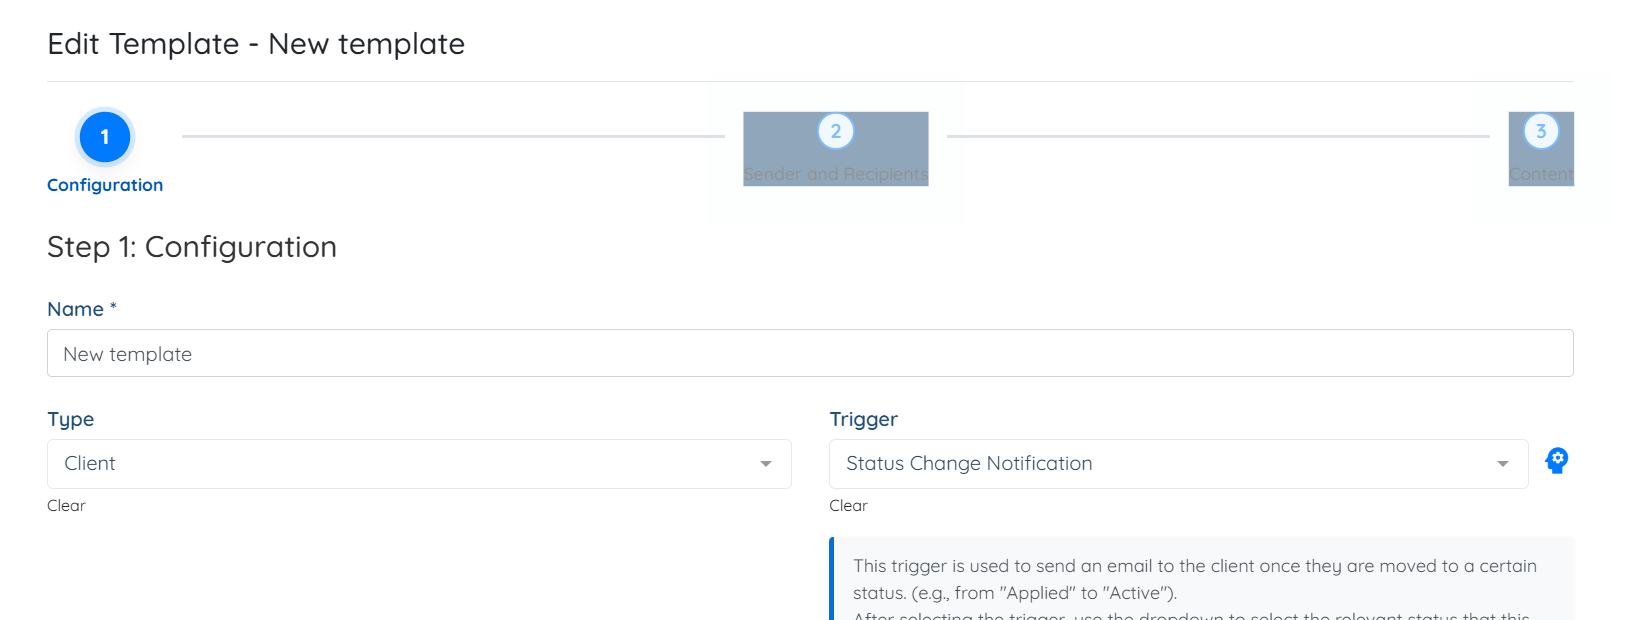Open the Type dropdown showing Client
The image size is (1636, 620).
[x=400, y=464]
